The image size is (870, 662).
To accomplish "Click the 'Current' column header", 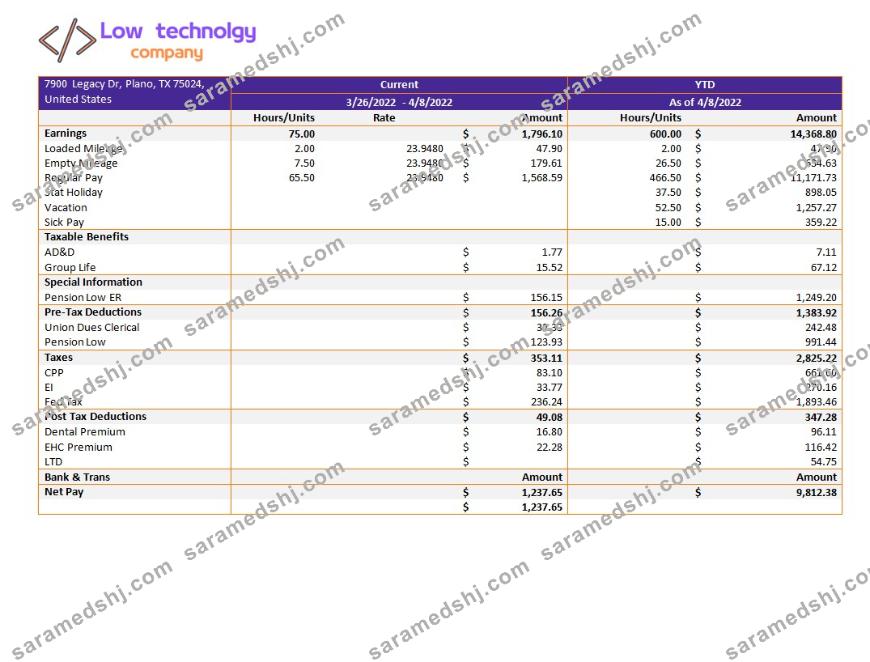I will [399, 84].
